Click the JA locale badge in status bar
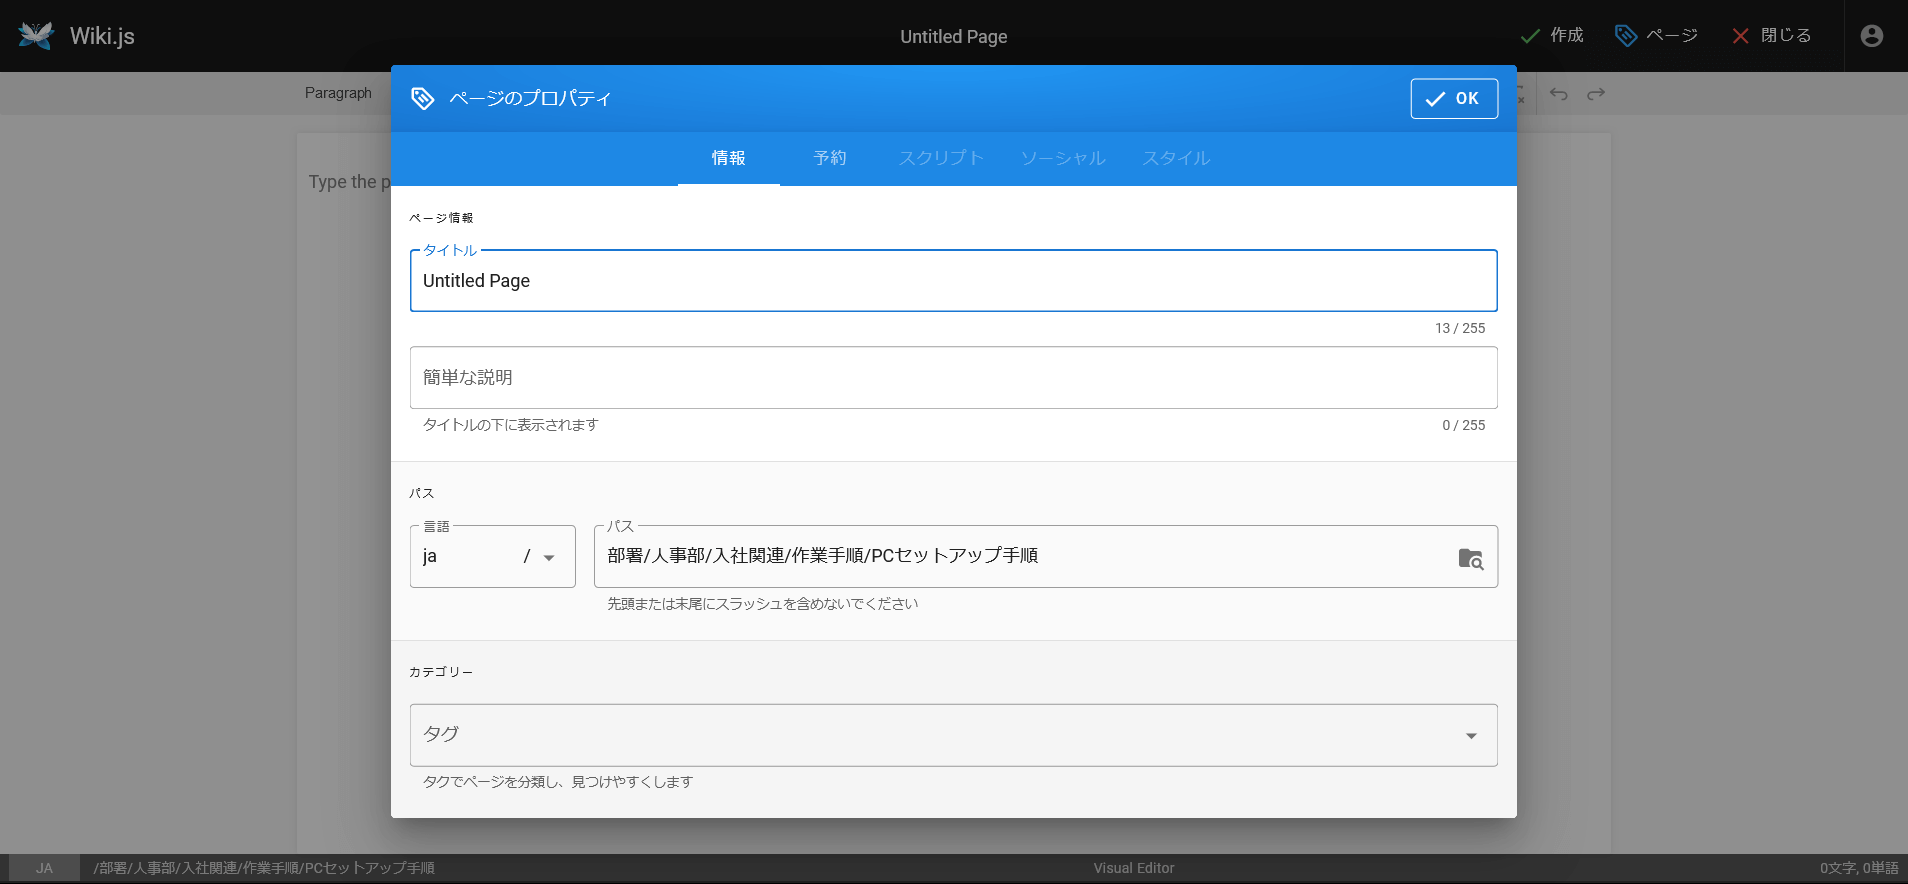The height and width of the screenshot is (884, 1908). (x=44, y=868)
